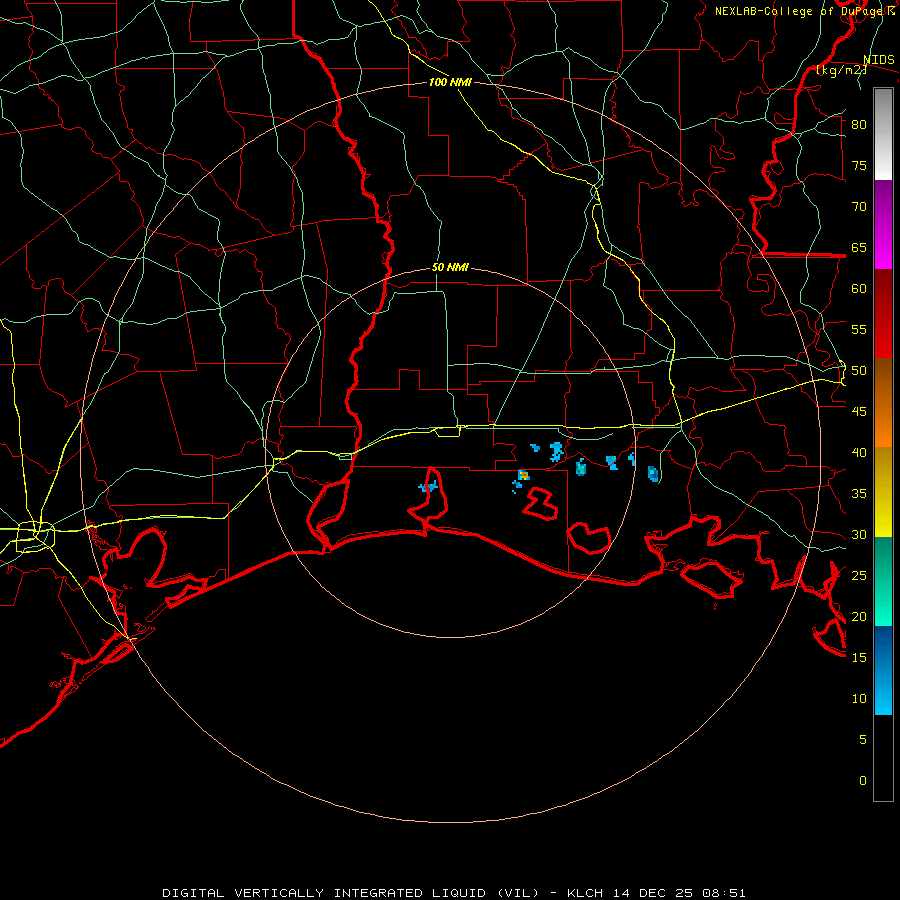This screenshot has width=900, height=900.
Task: Pick the white-gray top segment of color bar
Action: click(883, 134)
